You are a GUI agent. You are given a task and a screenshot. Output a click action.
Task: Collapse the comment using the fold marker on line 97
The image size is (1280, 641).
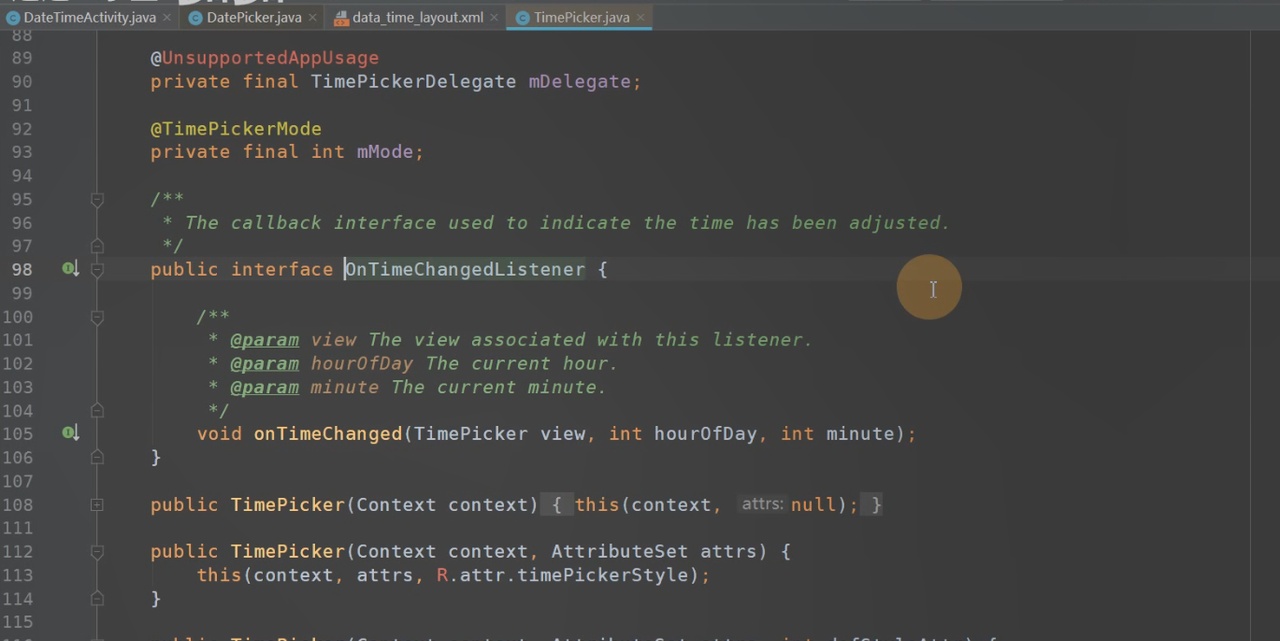click(x=97, y=246)
